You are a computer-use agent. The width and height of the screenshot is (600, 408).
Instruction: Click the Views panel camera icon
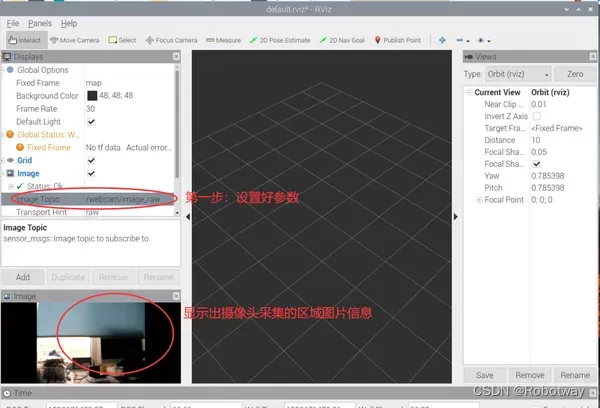point(469,57)
